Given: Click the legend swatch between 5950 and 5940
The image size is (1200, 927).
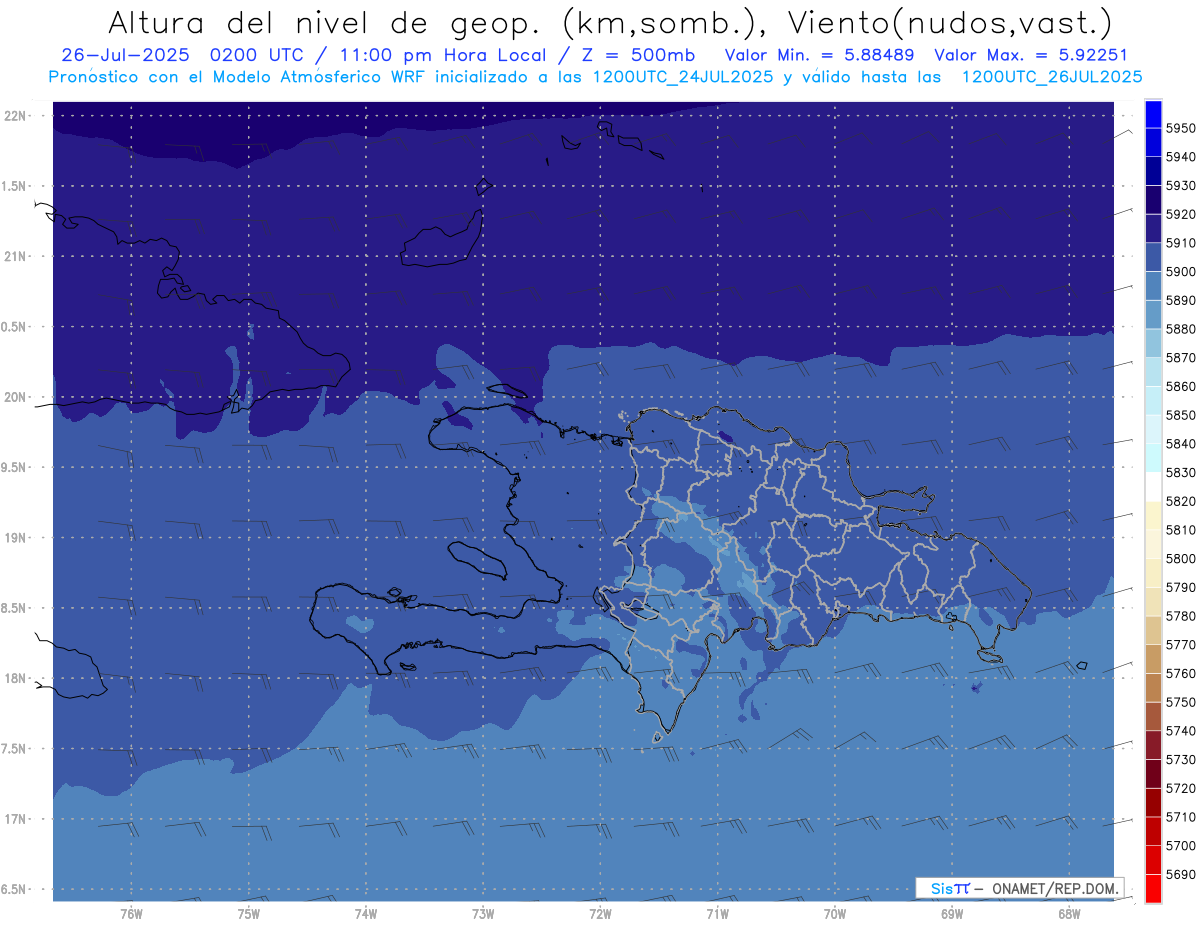Looking at the screenshot, I should (1153, 143).
